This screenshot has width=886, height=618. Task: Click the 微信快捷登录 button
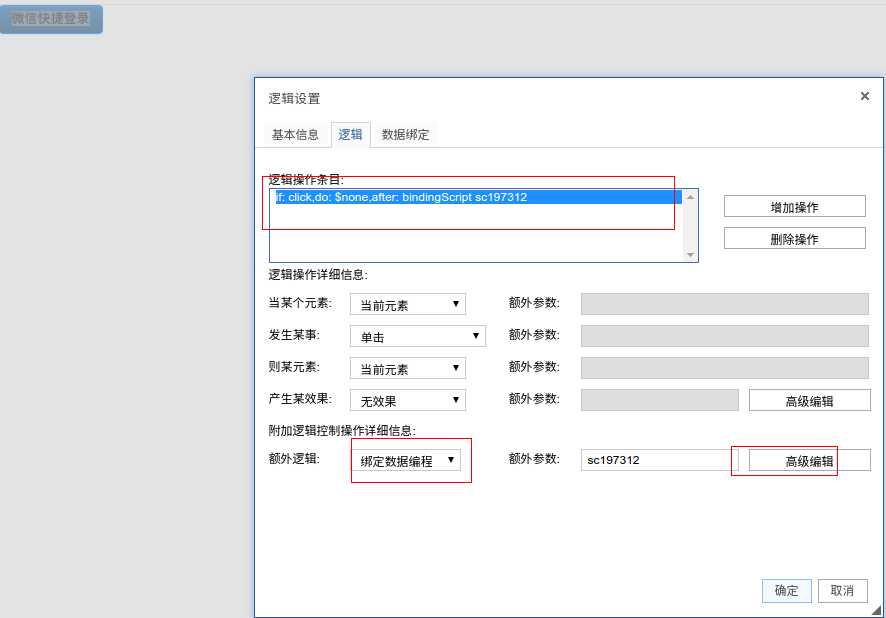pos(51,19)
